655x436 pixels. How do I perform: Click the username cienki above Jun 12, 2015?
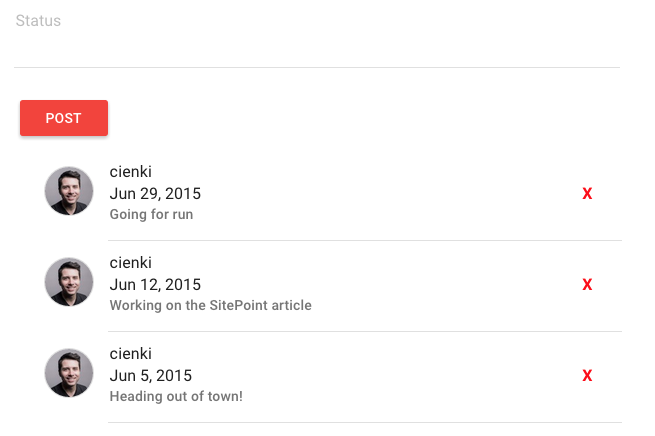(130, 263)
